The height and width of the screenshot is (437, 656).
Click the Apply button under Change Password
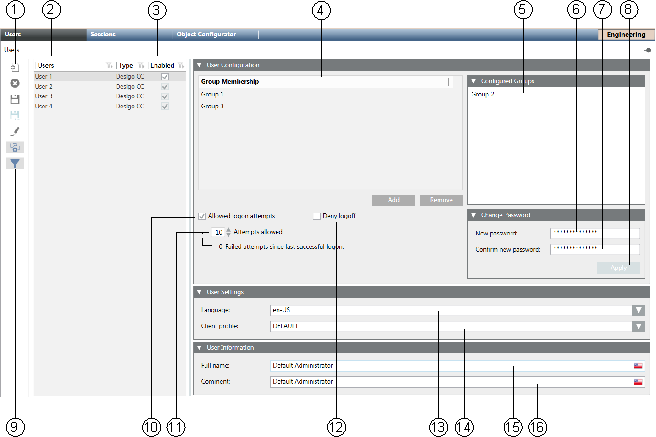[617, 268]
